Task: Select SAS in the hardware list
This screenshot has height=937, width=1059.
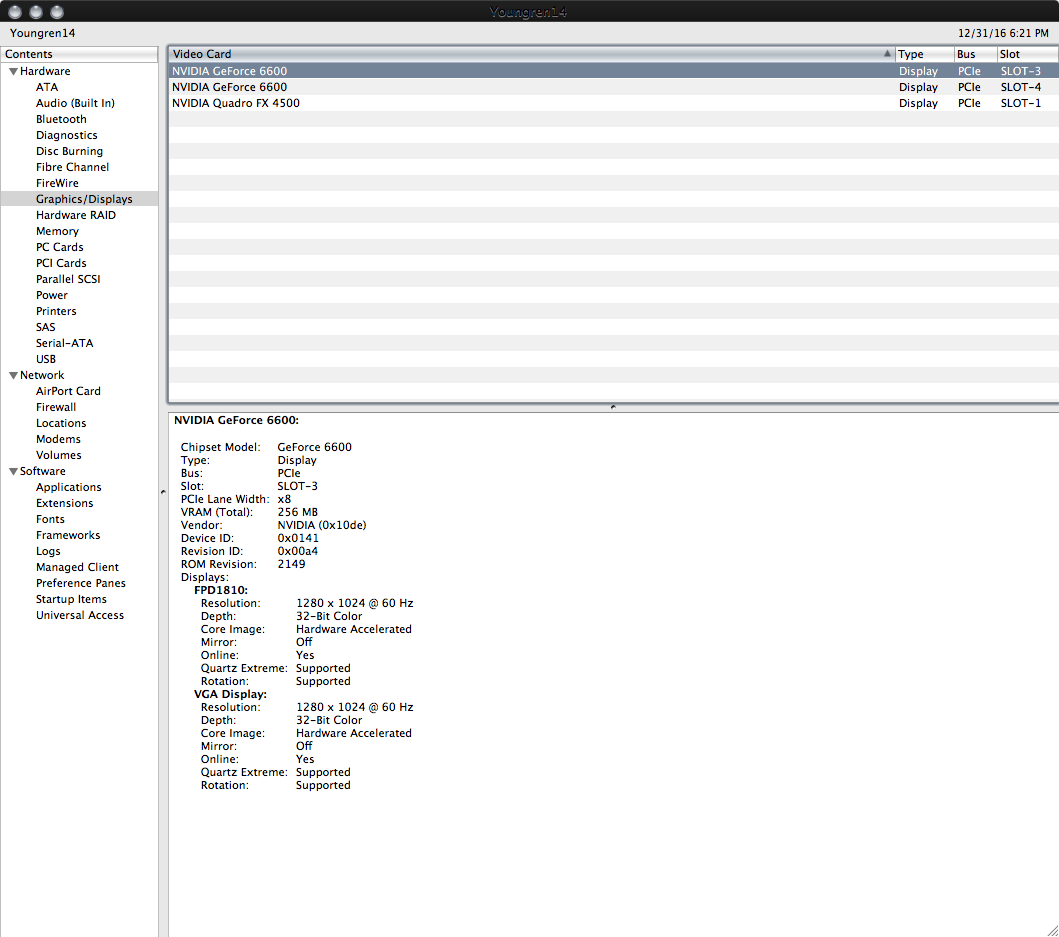Action: [x=45, y=327]
